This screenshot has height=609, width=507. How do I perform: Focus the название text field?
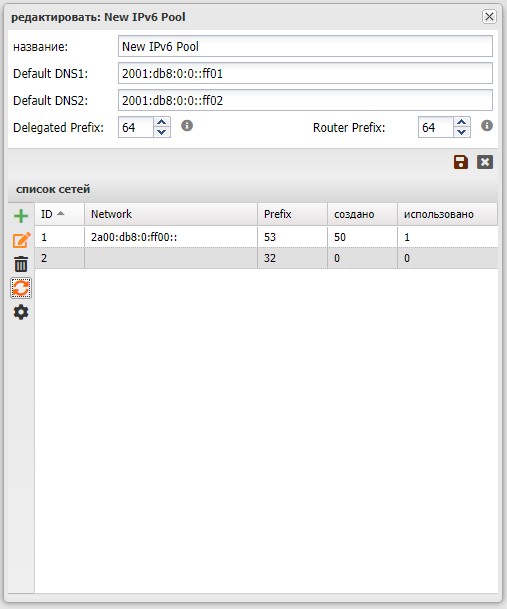305,46
